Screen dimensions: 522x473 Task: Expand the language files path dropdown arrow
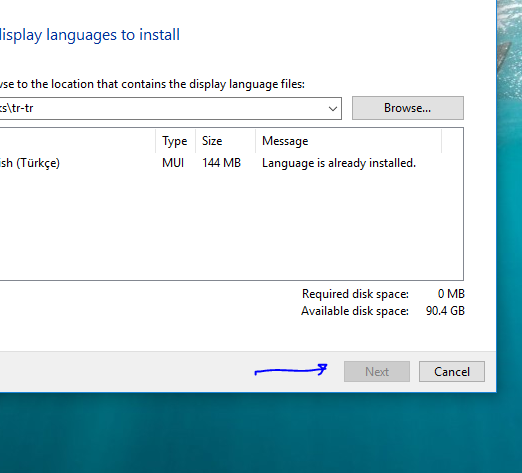(x=332, y=109)
